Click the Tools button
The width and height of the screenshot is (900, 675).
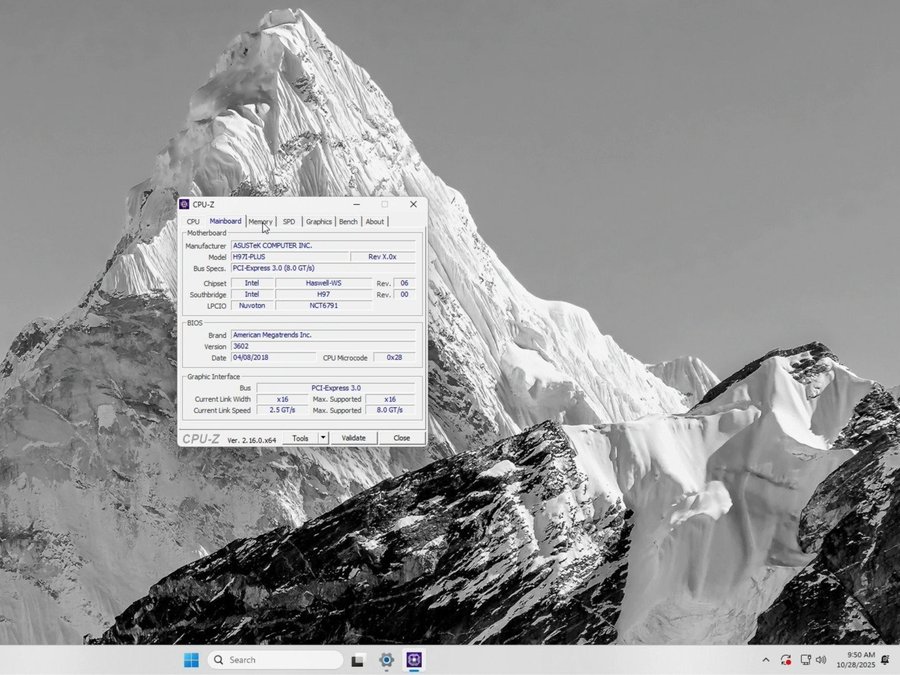coord(300,438)
